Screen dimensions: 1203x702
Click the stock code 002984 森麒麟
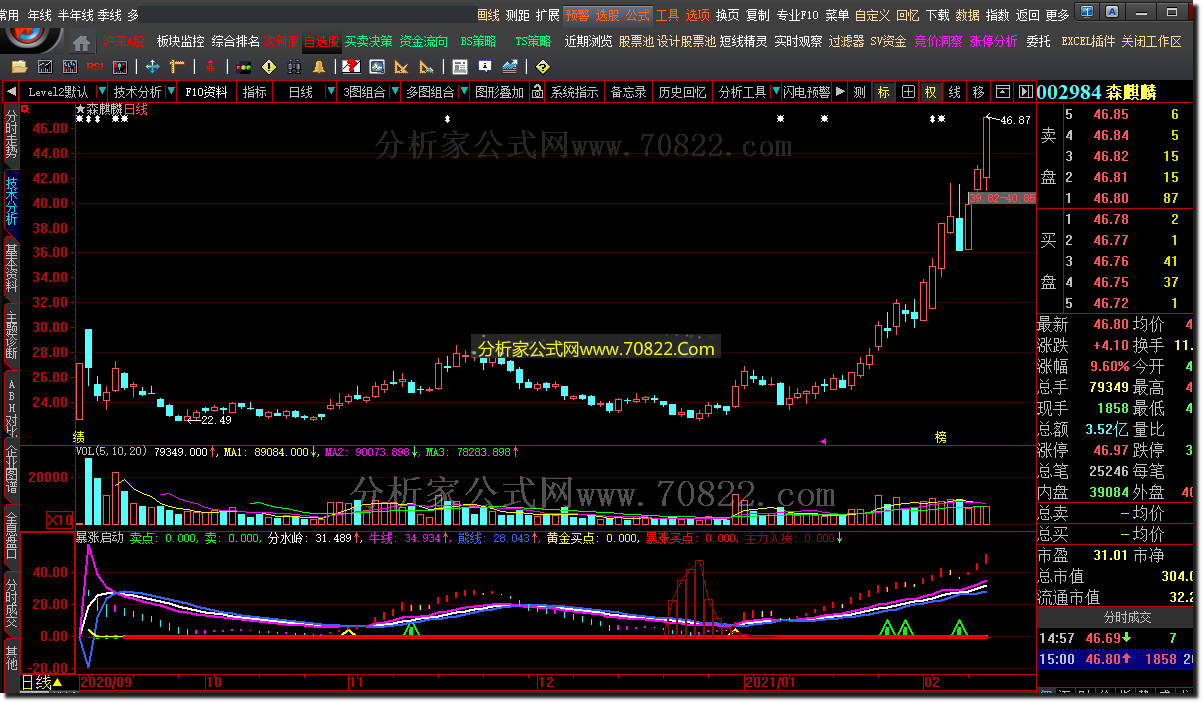[1096, 92]
